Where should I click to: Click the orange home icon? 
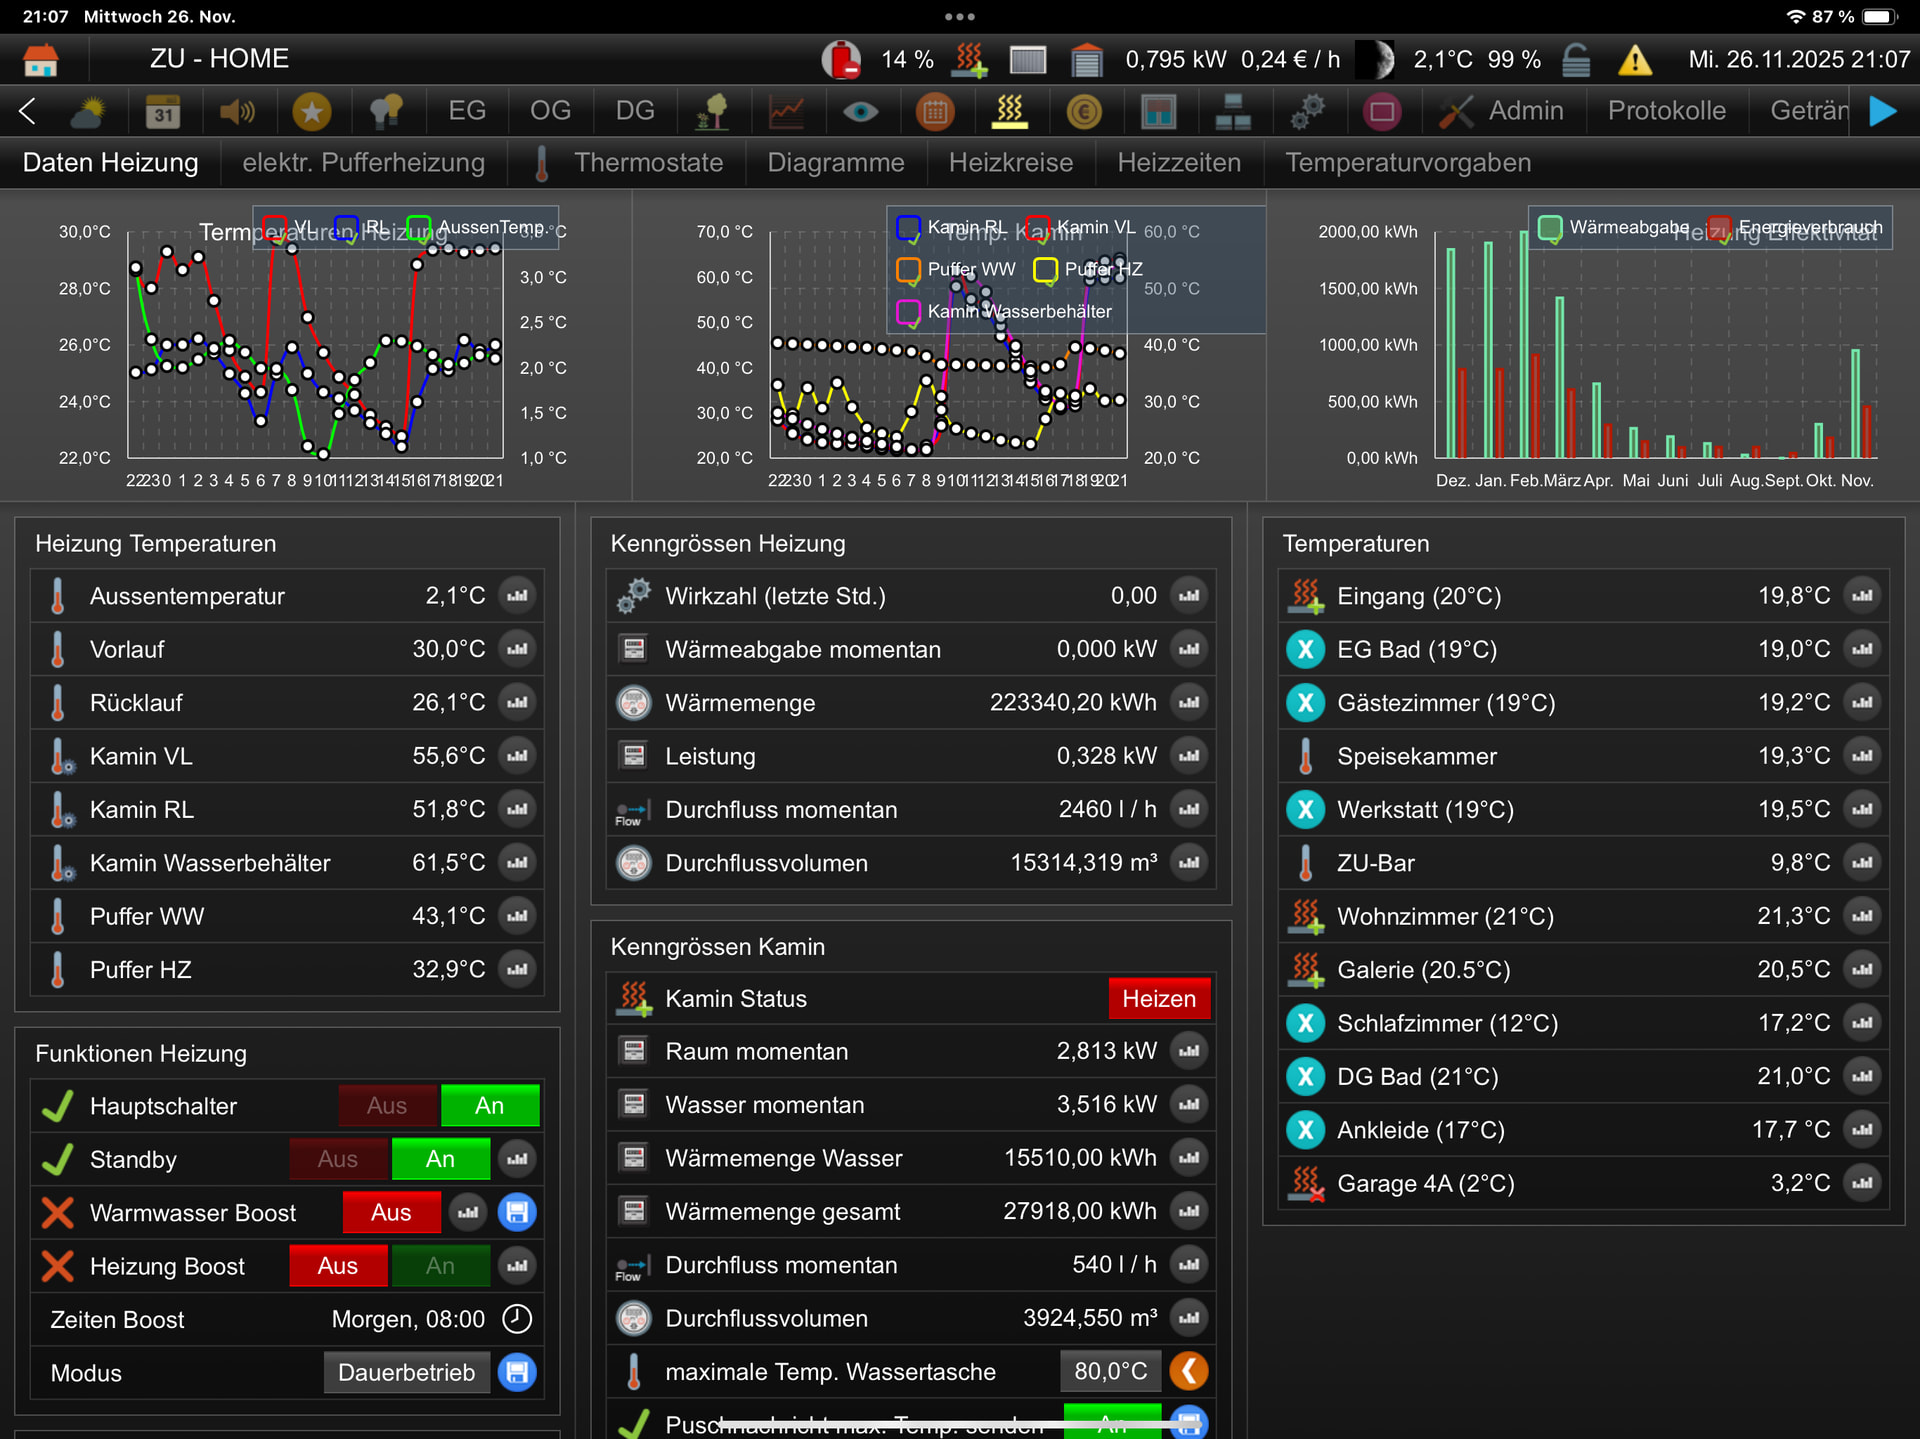[41, 60]
